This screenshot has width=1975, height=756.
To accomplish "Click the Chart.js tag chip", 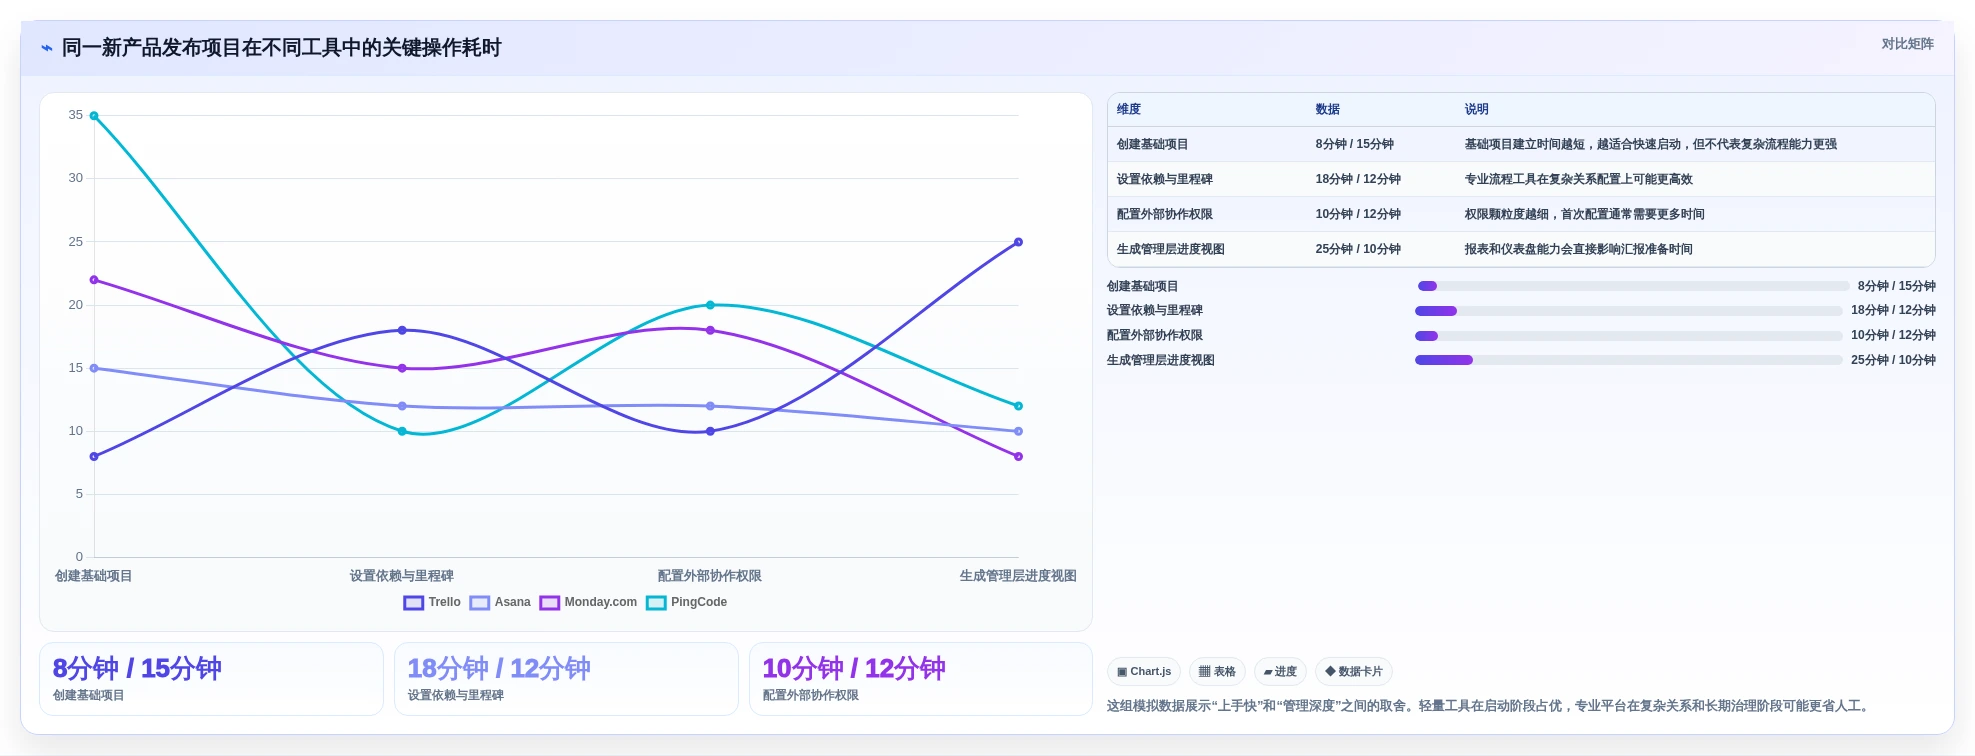I will point(1144,671).
